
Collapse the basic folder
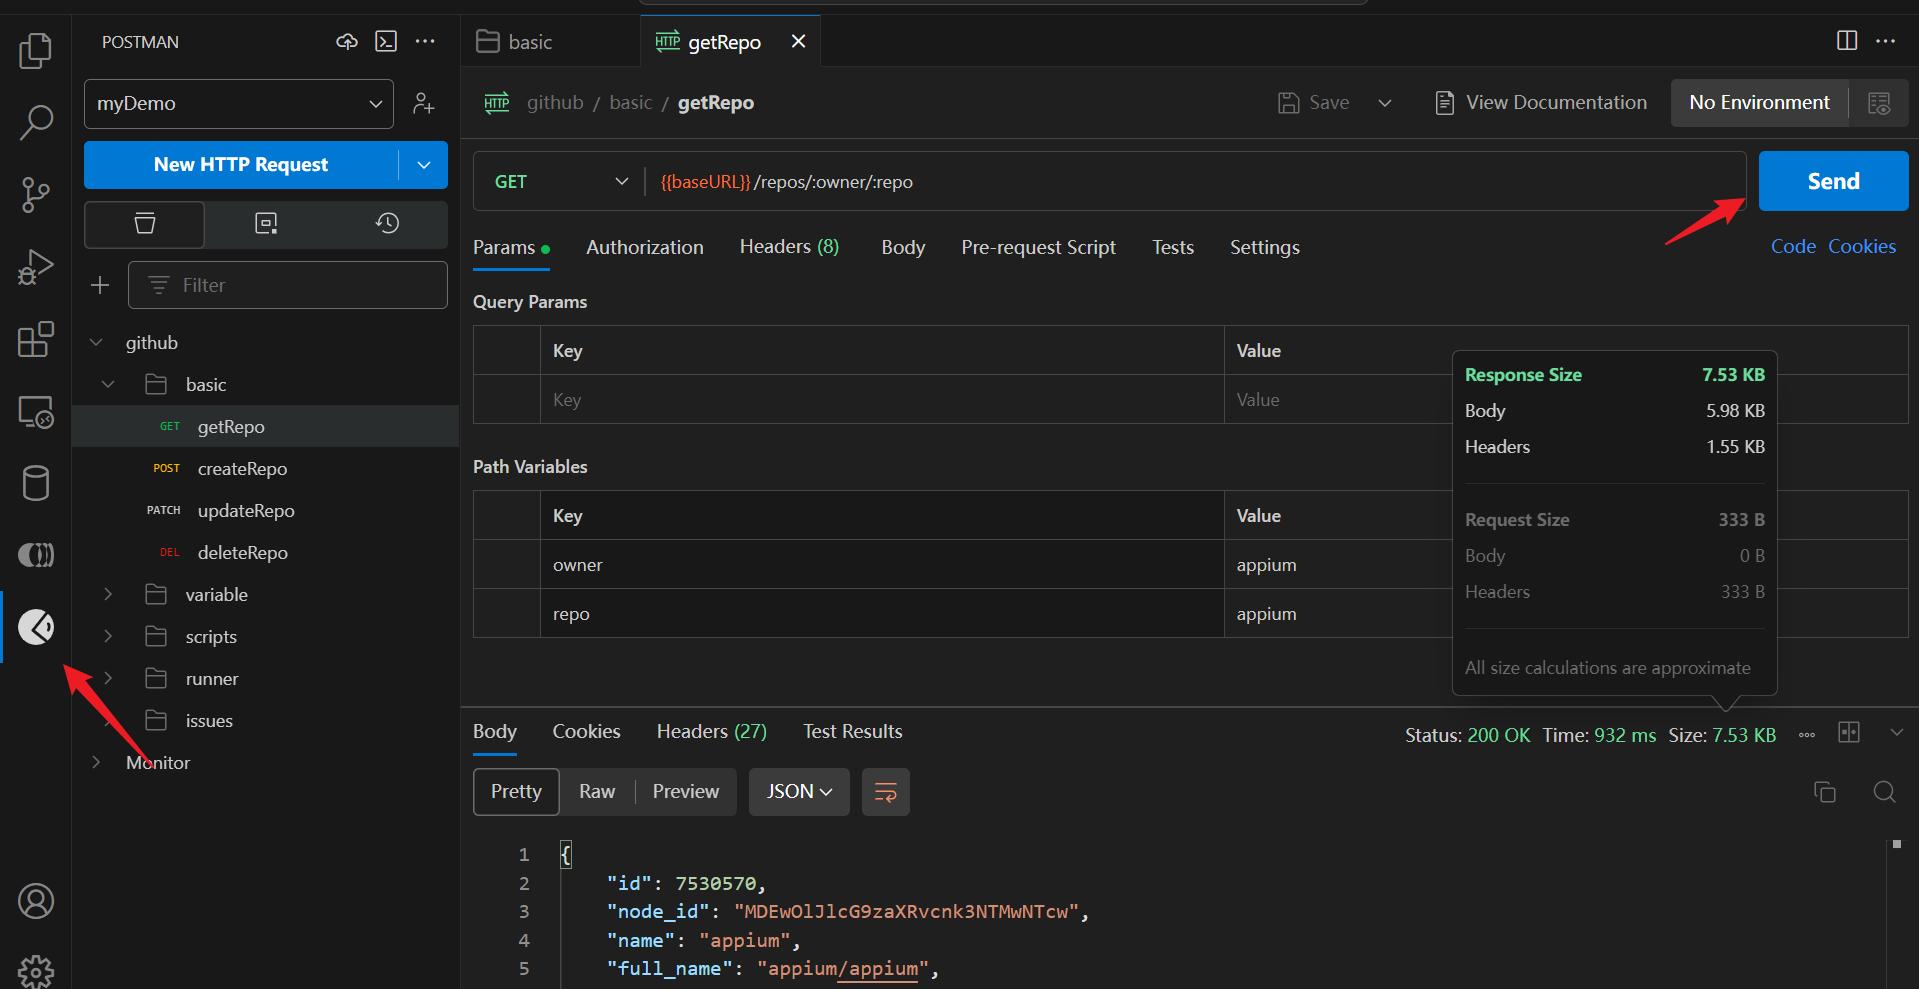click(108, 385)
